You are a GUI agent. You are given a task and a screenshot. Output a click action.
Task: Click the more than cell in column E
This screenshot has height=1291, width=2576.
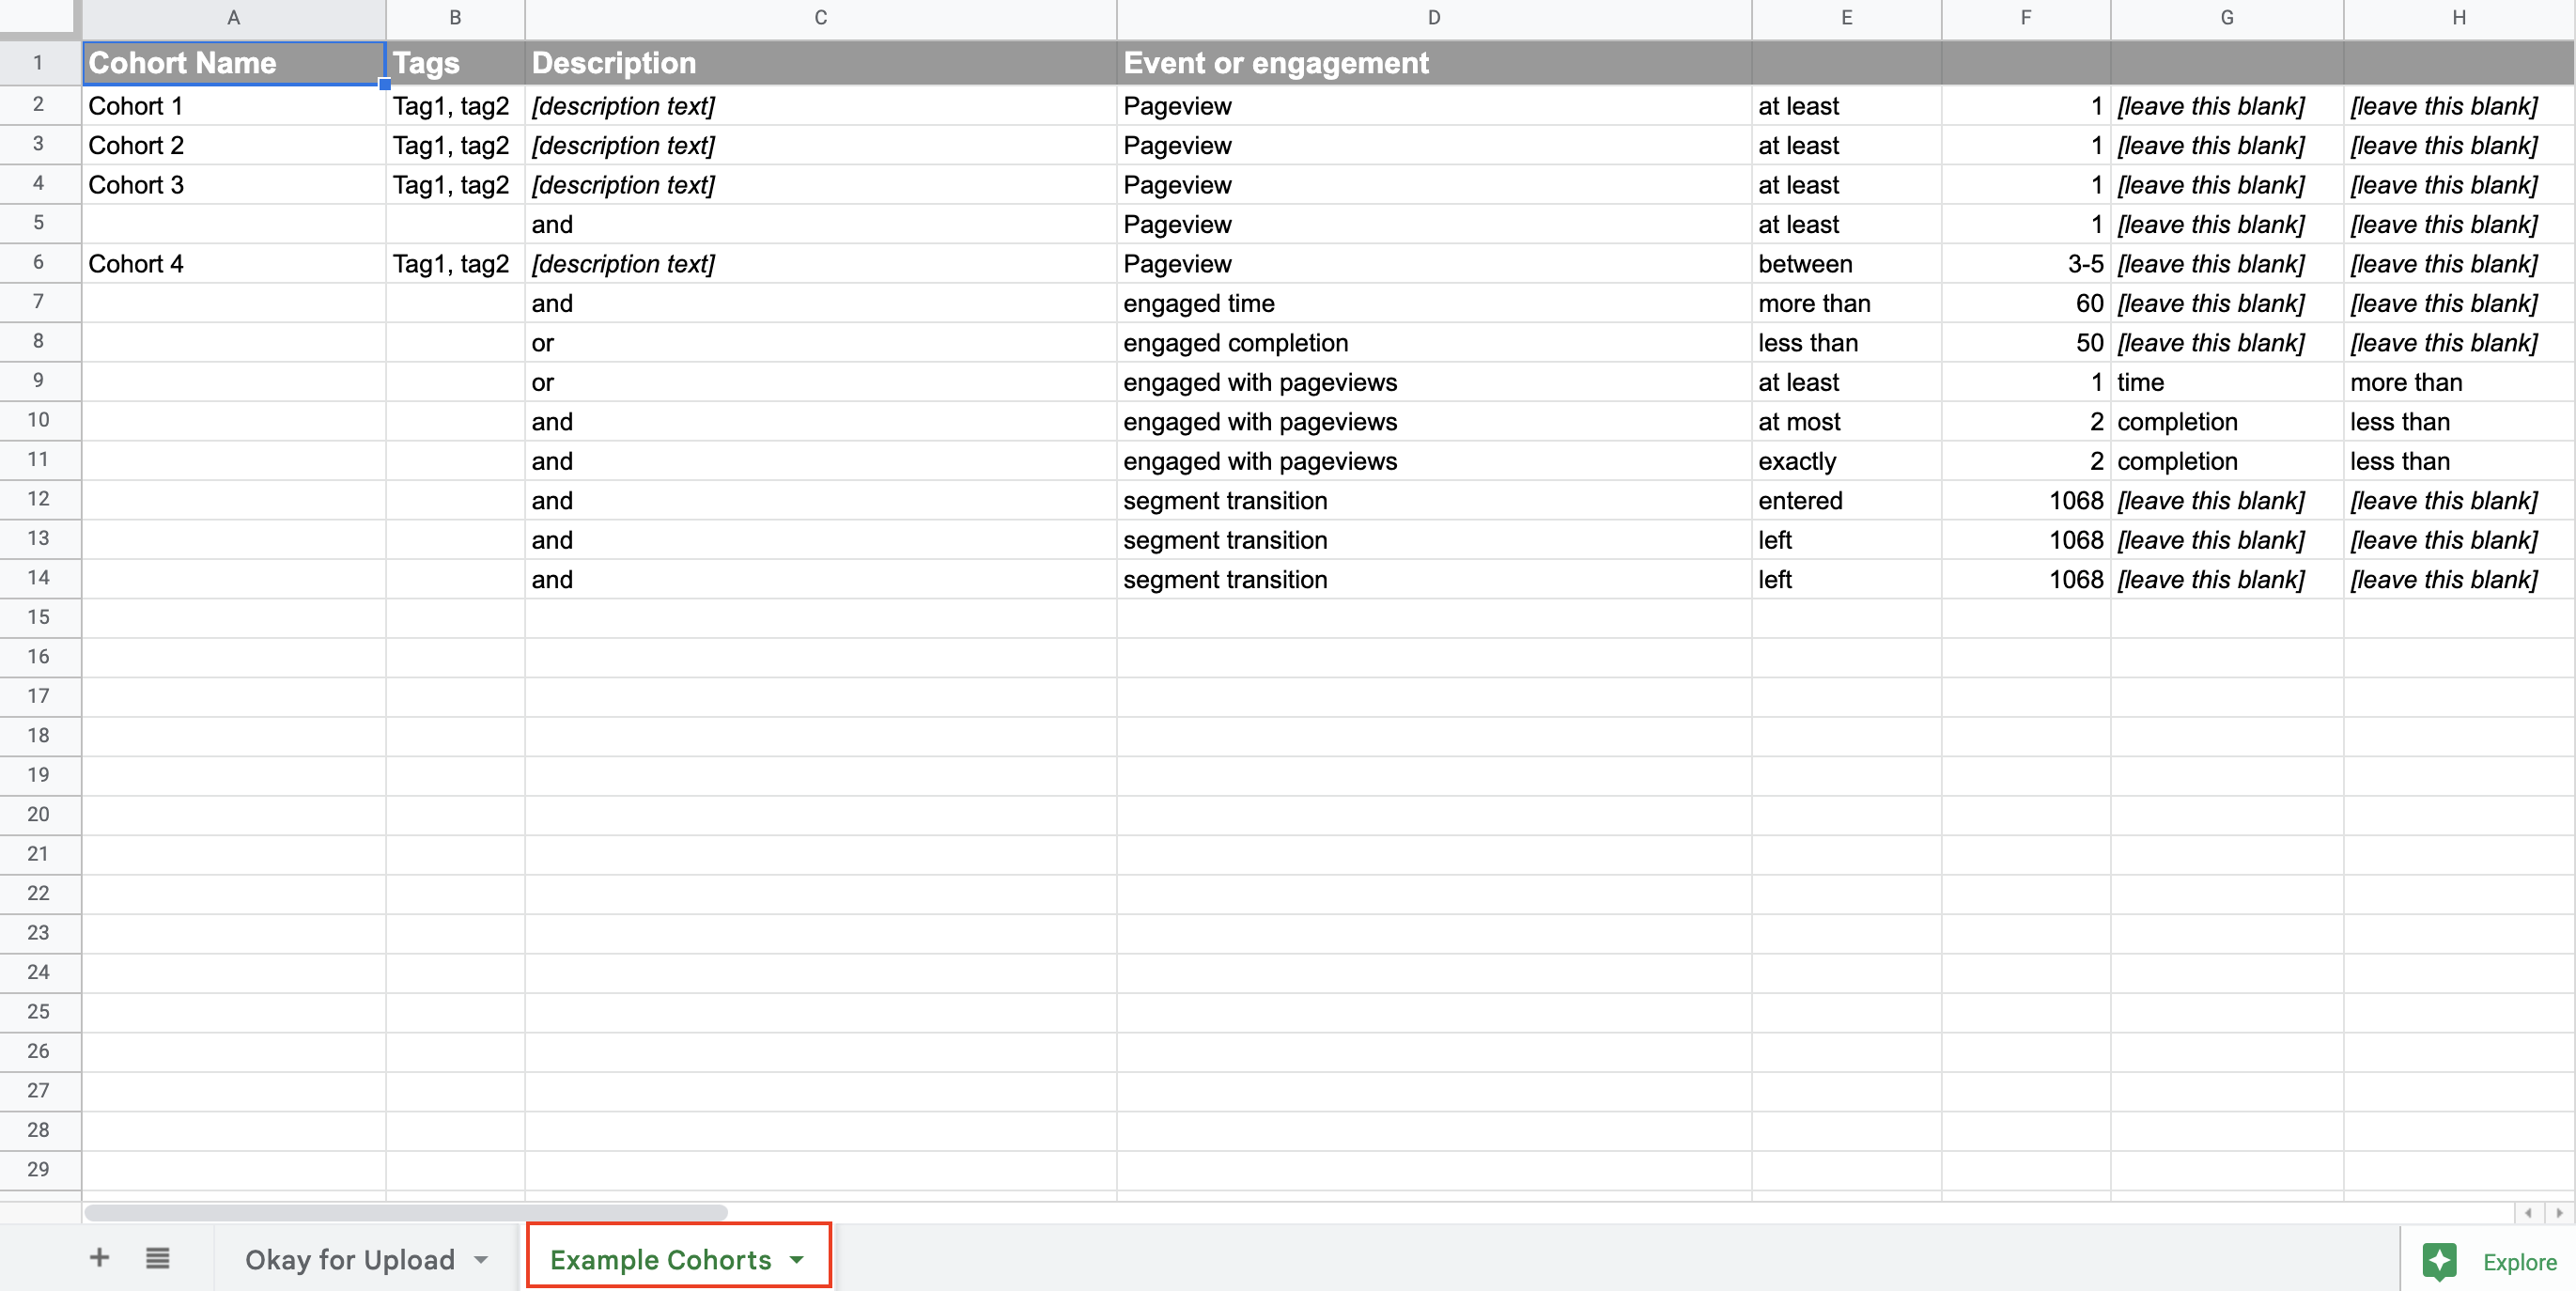click(1846, 303)
